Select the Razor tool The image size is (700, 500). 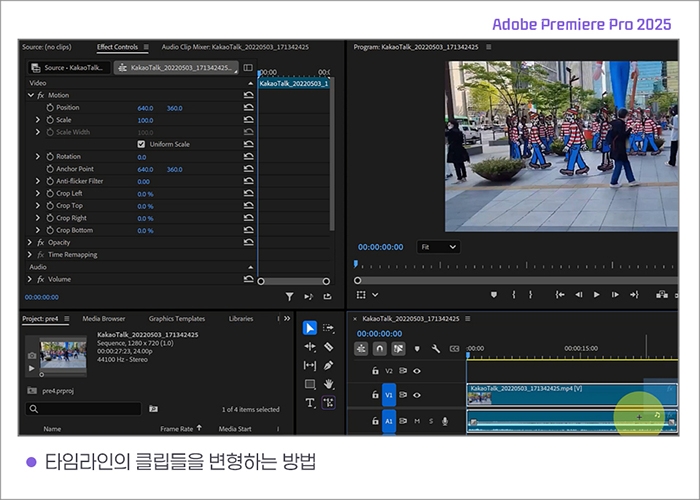(x=329, y=347)
